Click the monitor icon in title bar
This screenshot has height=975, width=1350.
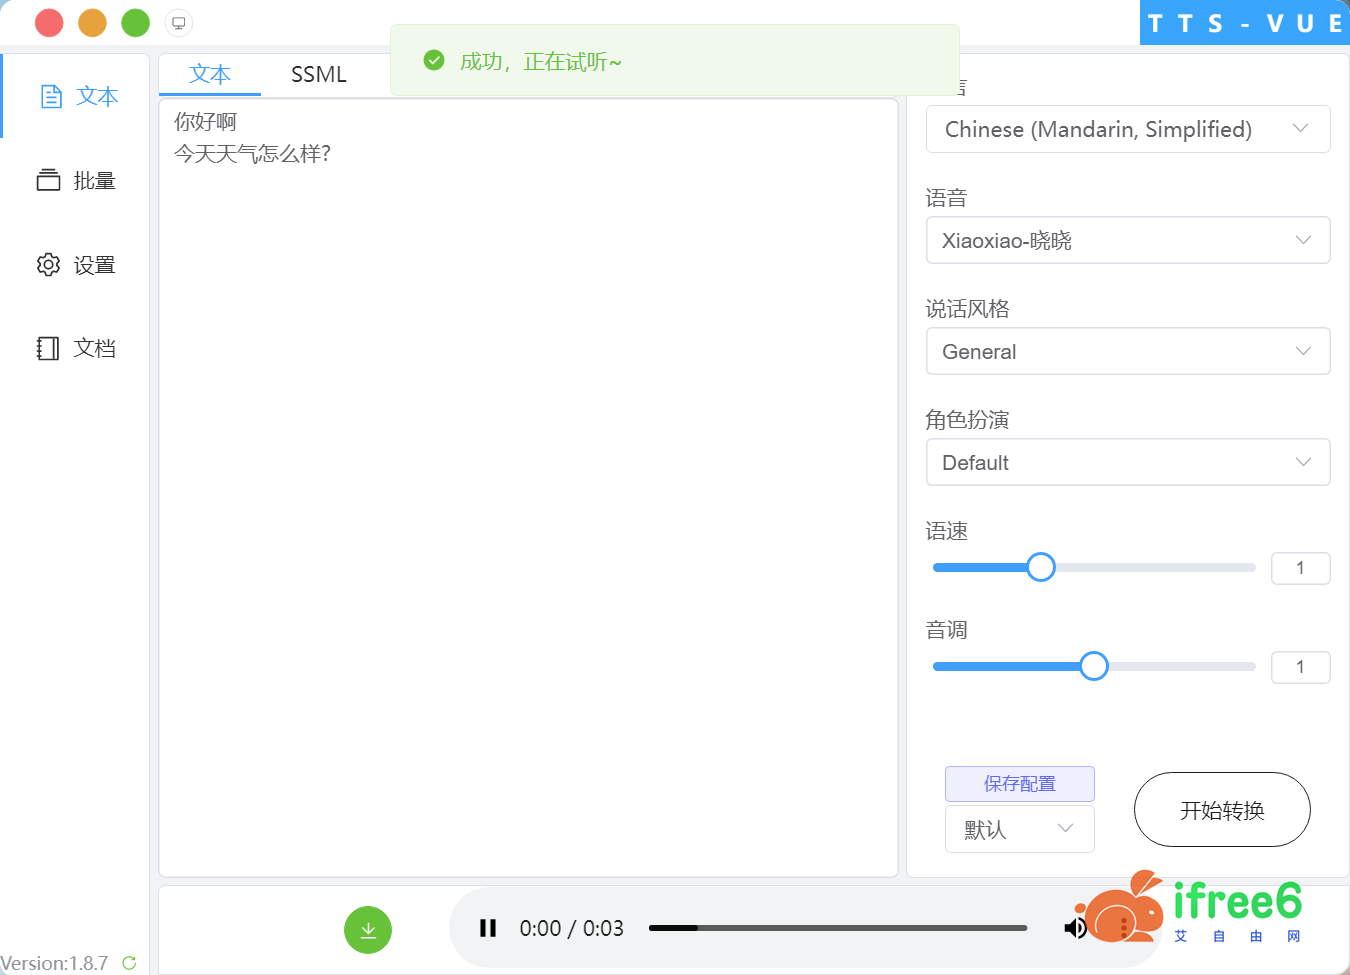[x=178, y=23]
